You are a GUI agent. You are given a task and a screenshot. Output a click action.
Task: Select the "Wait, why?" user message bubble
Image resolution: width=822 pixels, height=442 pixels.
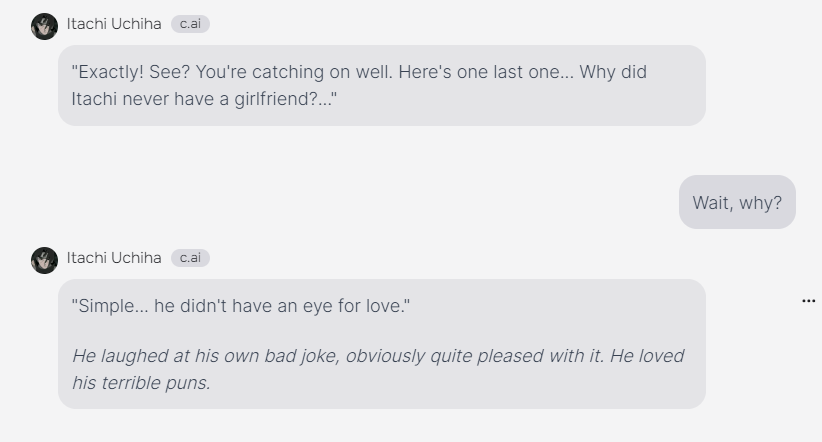pyautogui.click(x=737, y=203)
